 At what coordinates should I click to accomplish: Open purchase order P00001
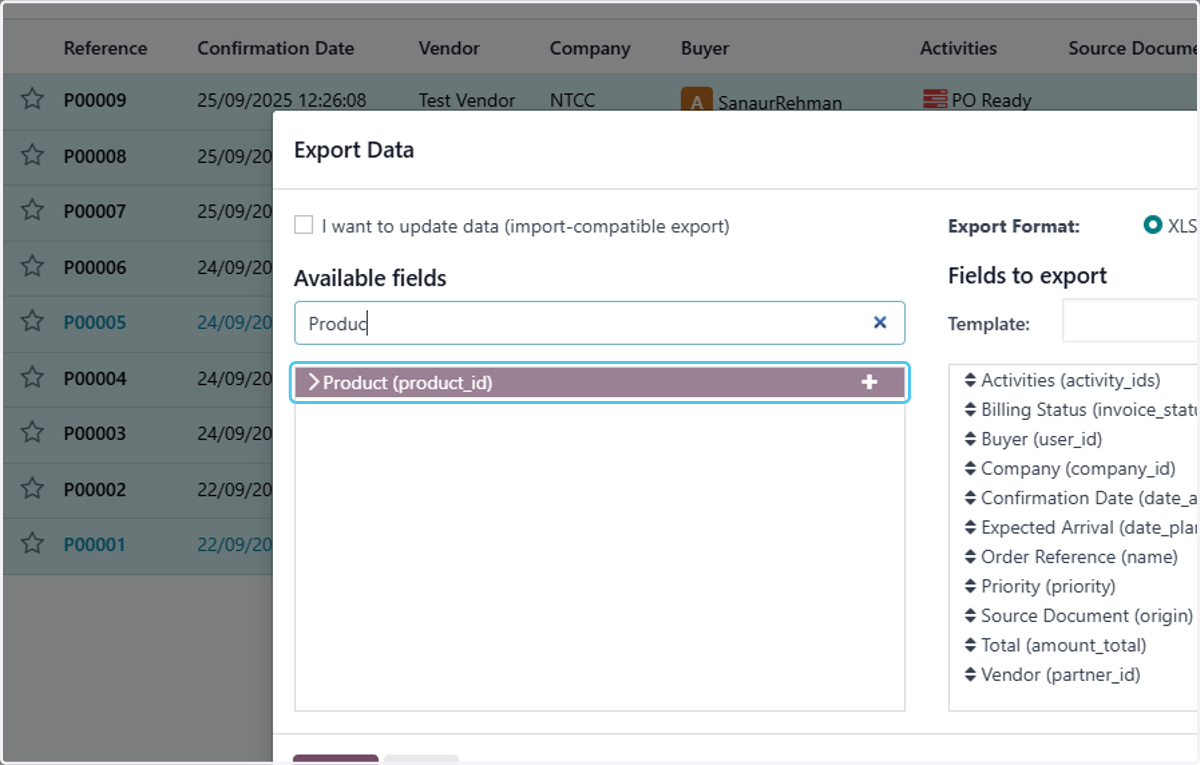(95, 544)
